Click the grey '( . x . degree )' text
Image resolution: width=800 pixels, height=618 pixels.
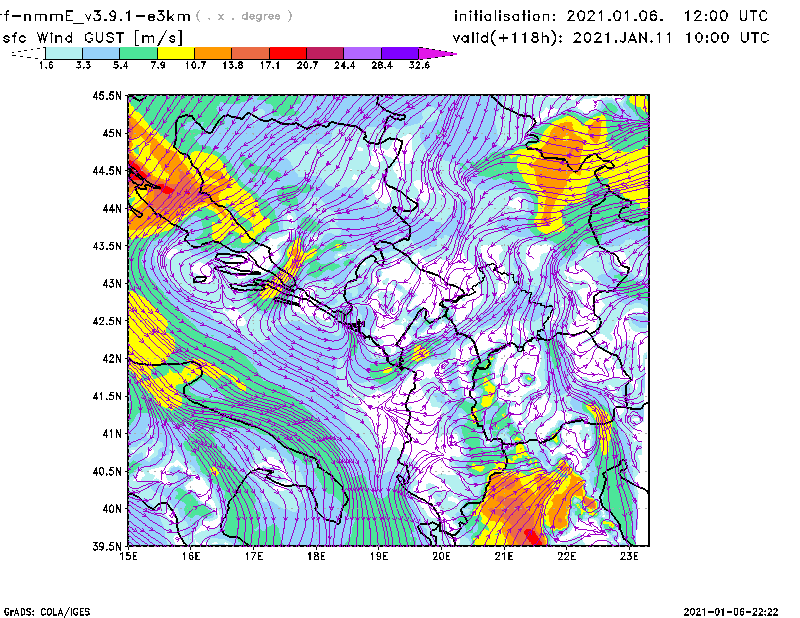tap(244, 16)
